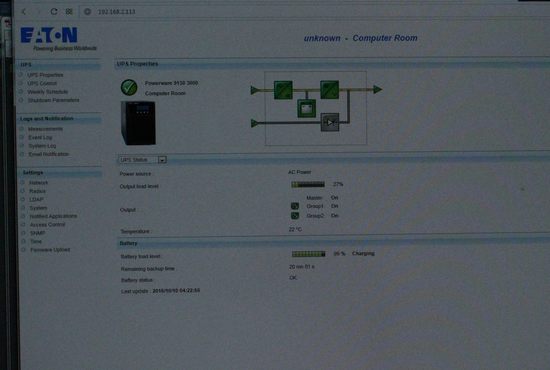Select Email Notification in the sidebar
This screenshot has width=550, height=370.
coord(48,154)
